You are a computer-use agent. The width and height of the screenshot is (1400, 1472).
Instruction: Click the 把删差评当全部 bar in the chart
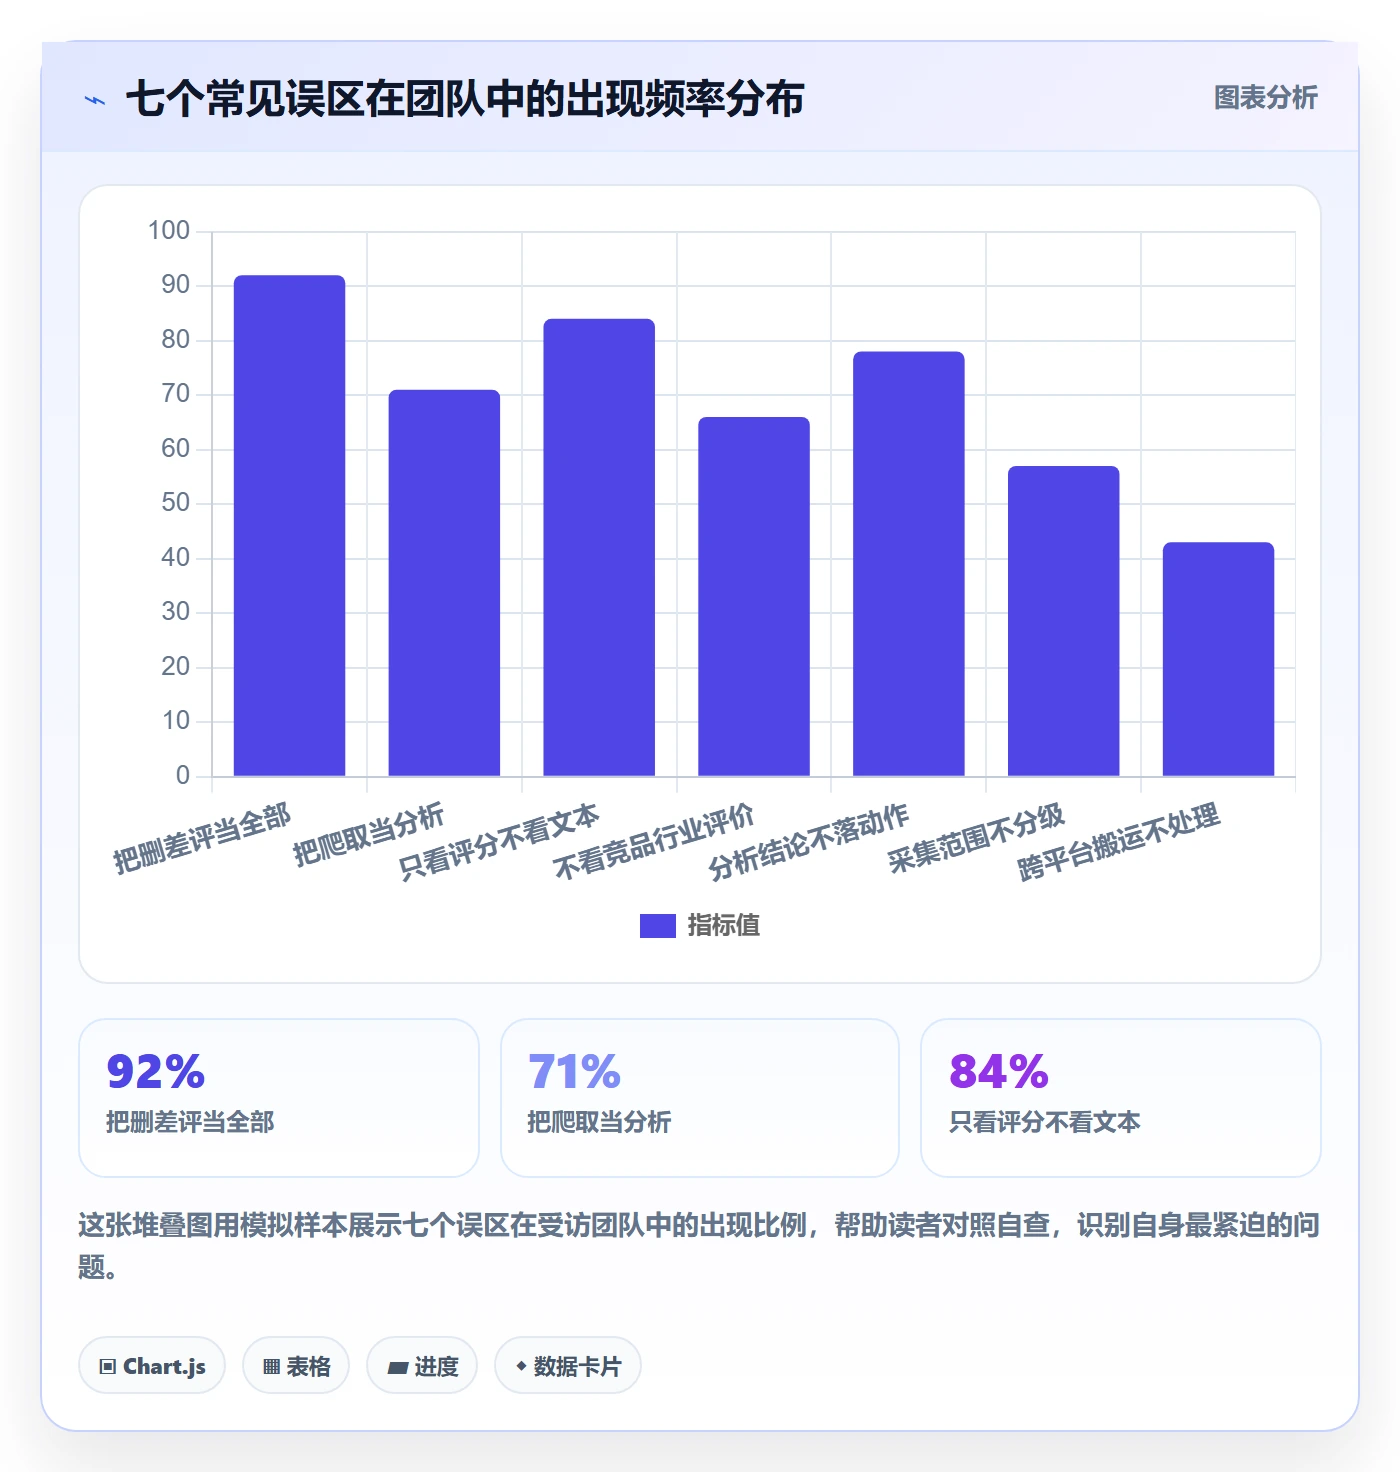pos(290,526)
